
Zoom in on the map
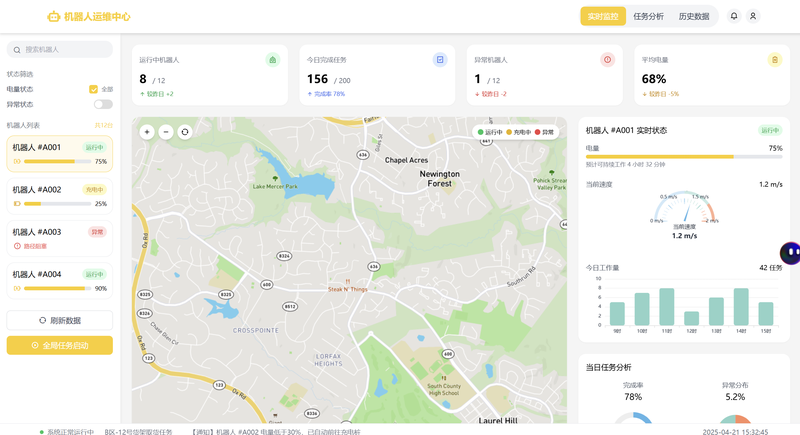click(x=147, y=132)
